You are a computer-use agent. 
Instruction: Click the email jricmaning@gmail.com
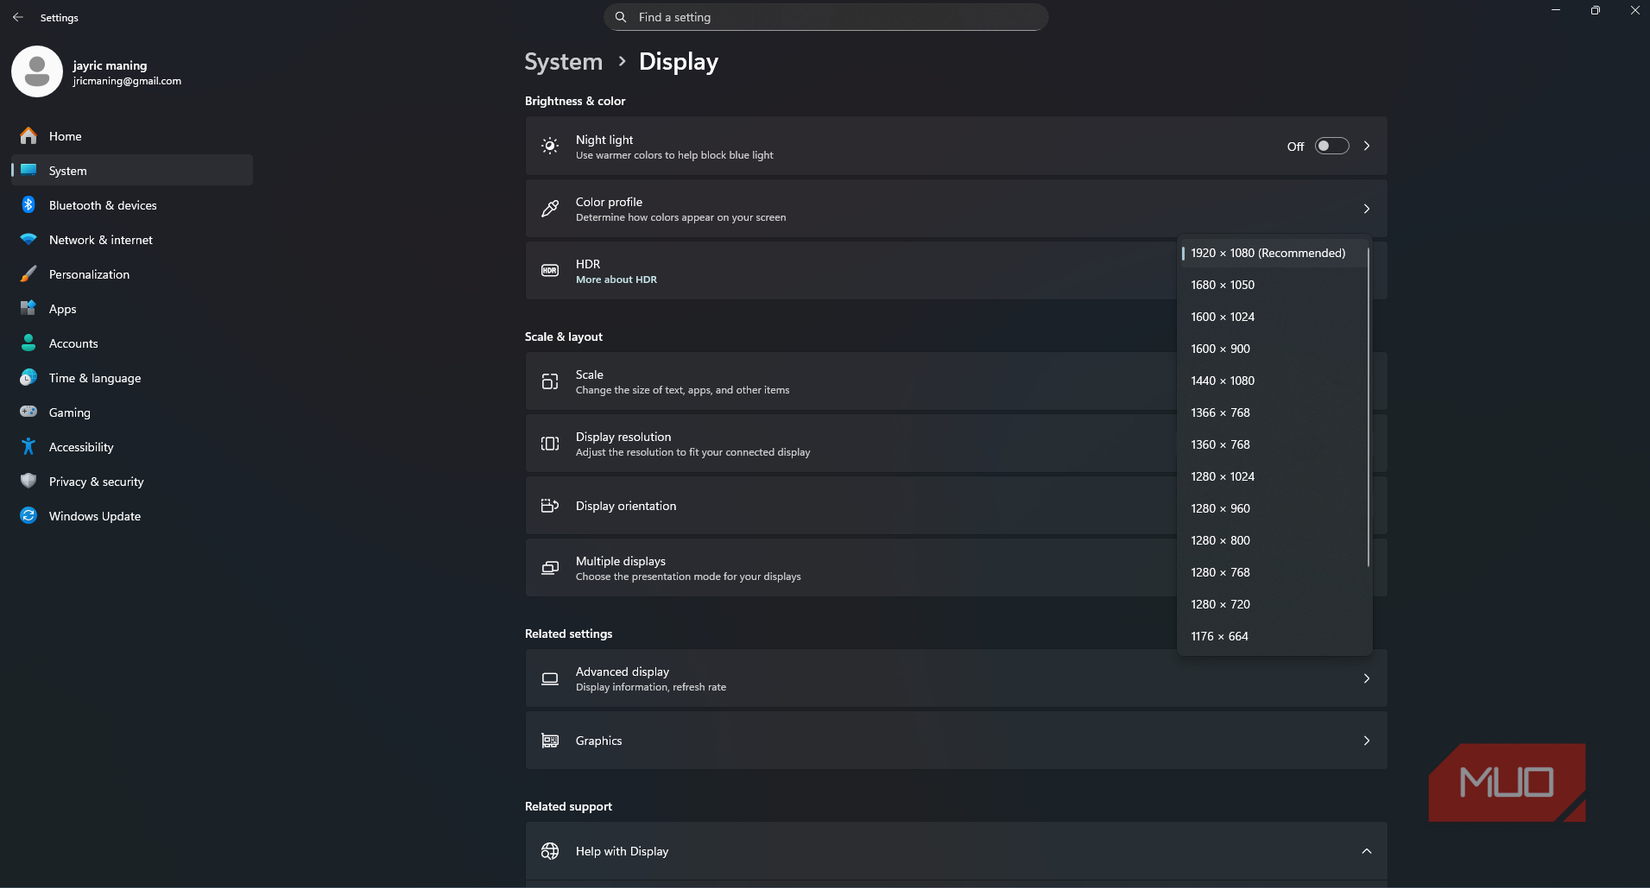coord(127,81)
